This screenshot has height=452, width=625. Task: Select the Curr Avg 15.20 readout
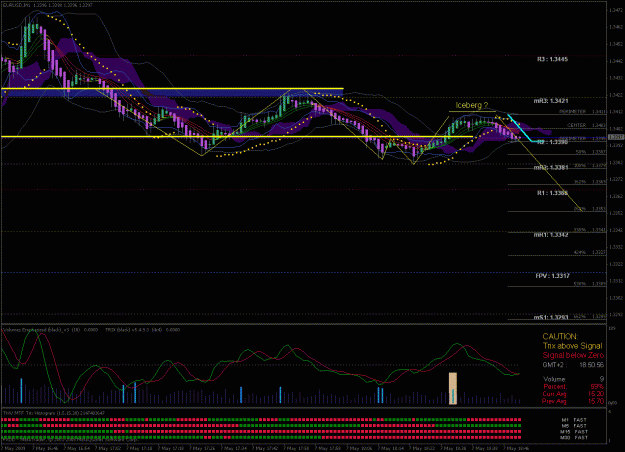pyautogui.click(x=573, y=394)
